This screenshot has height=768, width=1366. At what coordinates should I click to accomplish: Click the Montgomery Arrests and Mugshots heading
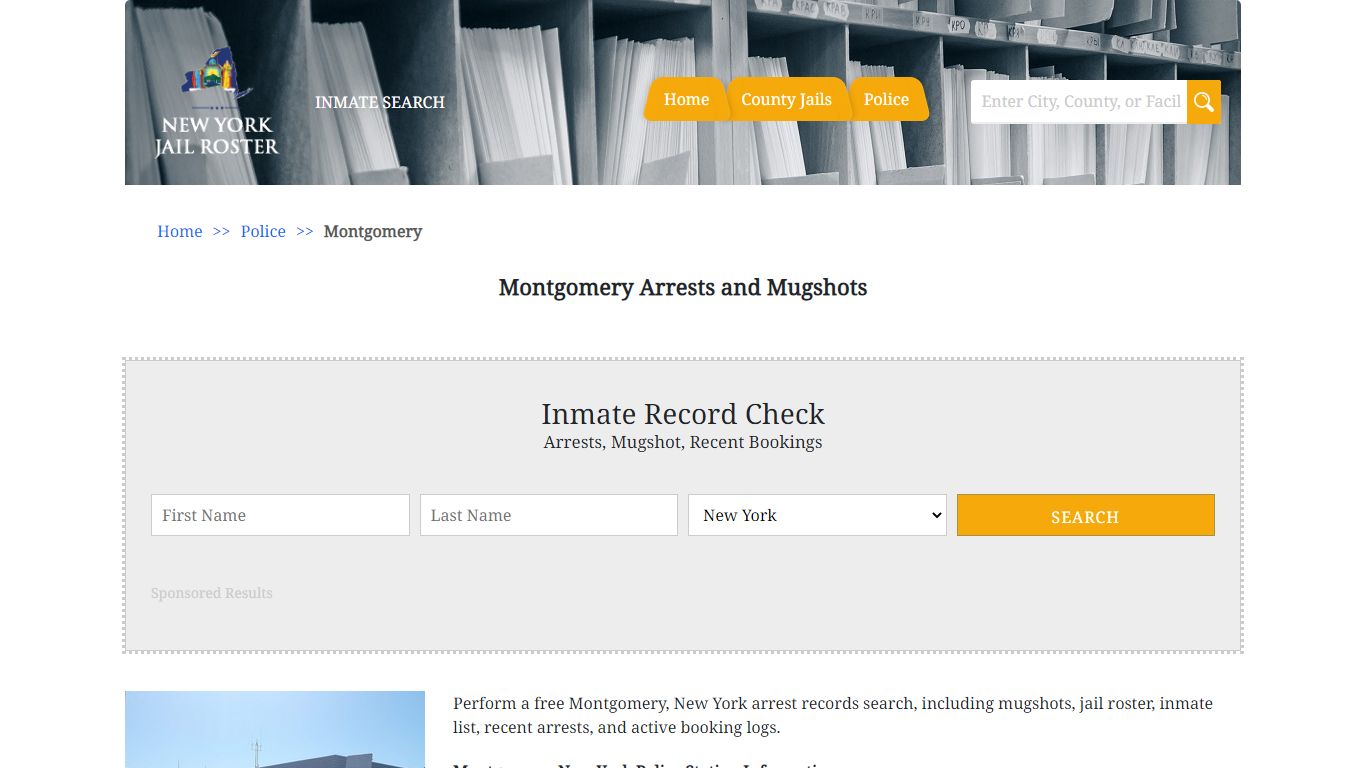pos(683,287)
